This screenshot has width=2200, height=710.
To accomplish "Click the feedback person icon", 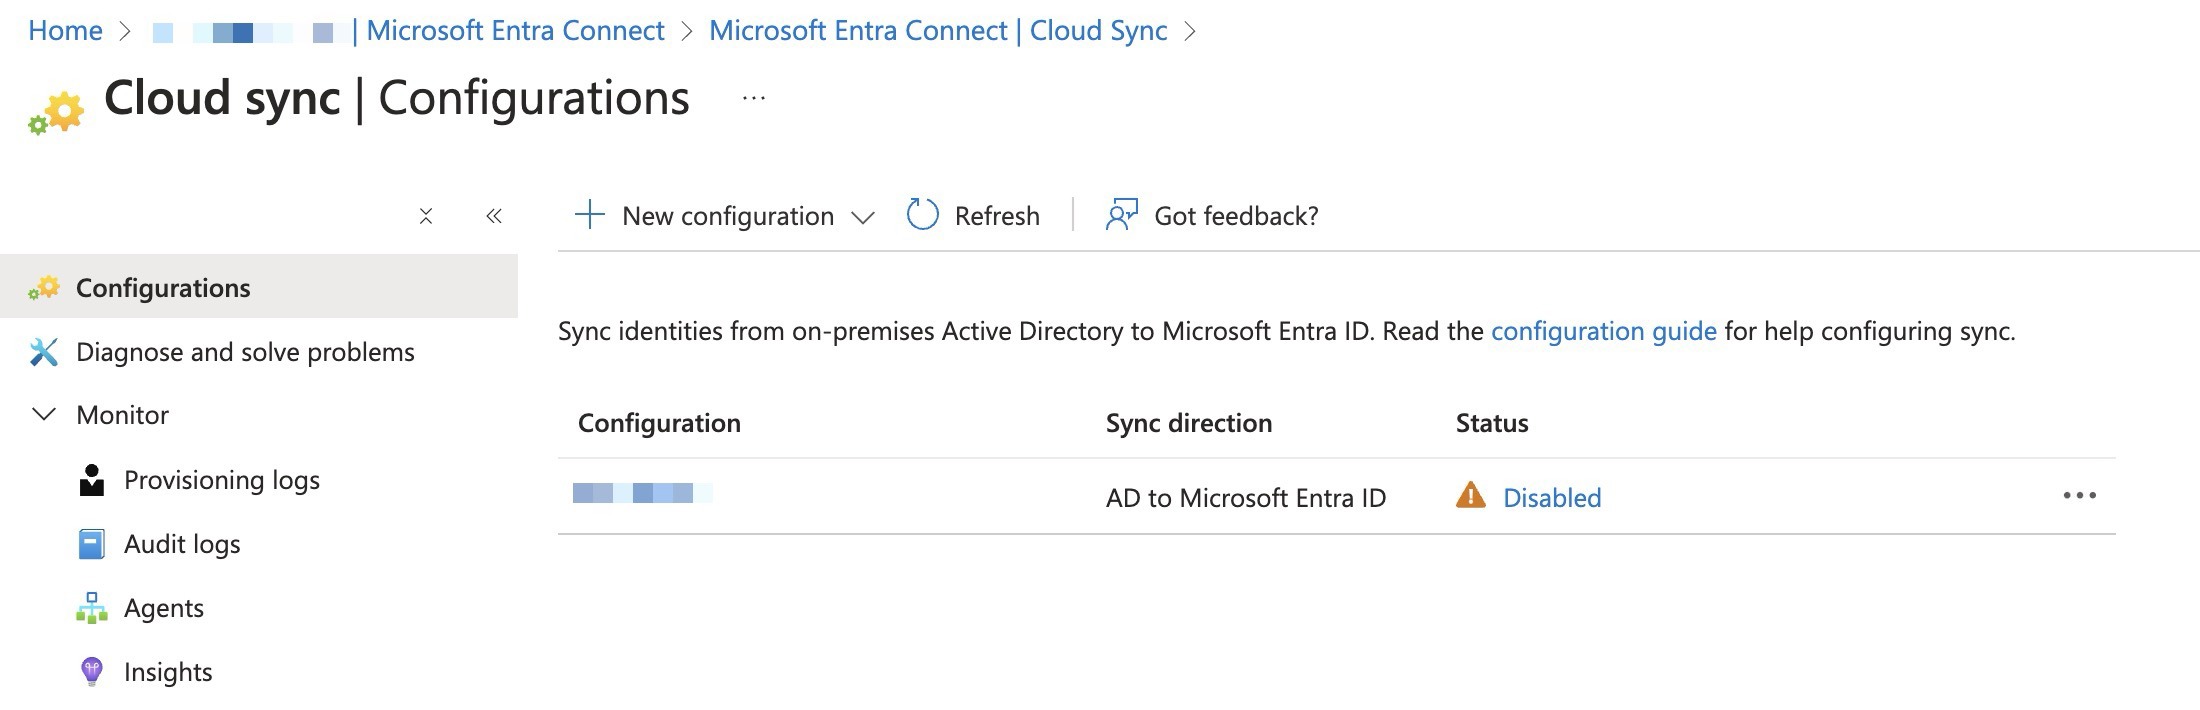I will coord(1122,215).
